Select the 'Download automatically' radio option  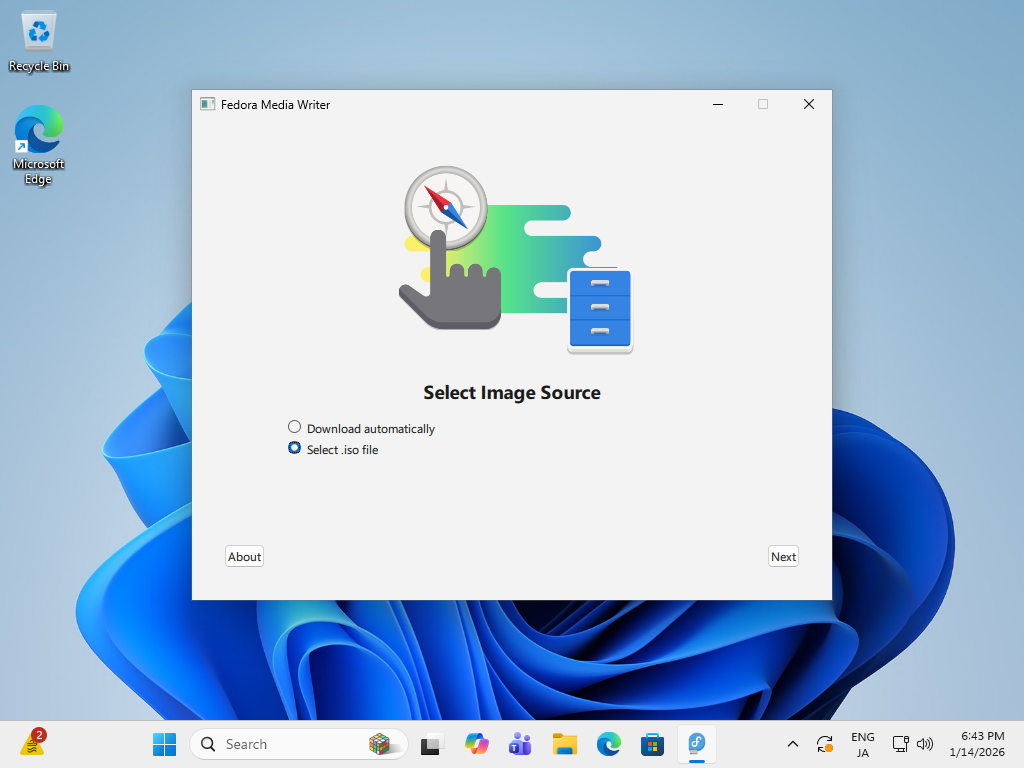point(294,427)
